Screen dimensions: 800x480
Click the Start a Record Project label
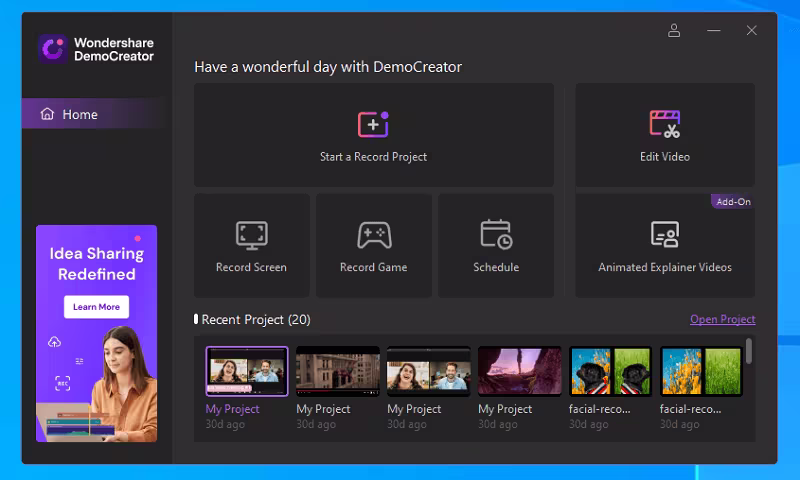click(x=373, y=157)
